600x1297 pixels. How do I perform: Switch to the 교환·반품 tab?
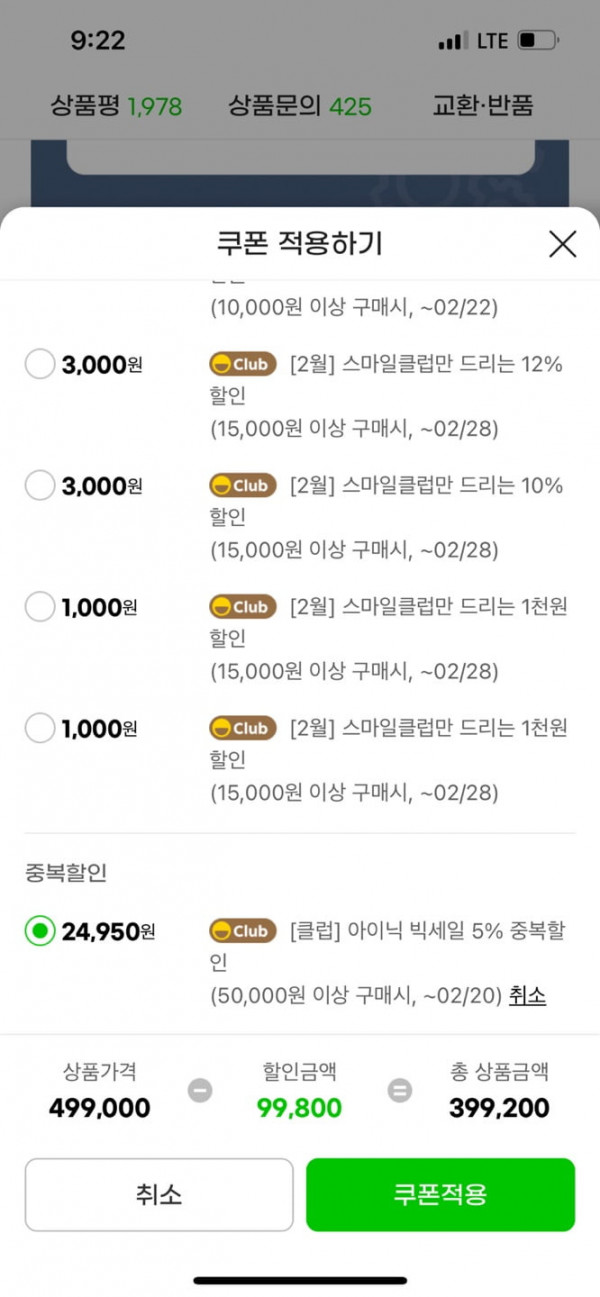[x=483, y=105]
